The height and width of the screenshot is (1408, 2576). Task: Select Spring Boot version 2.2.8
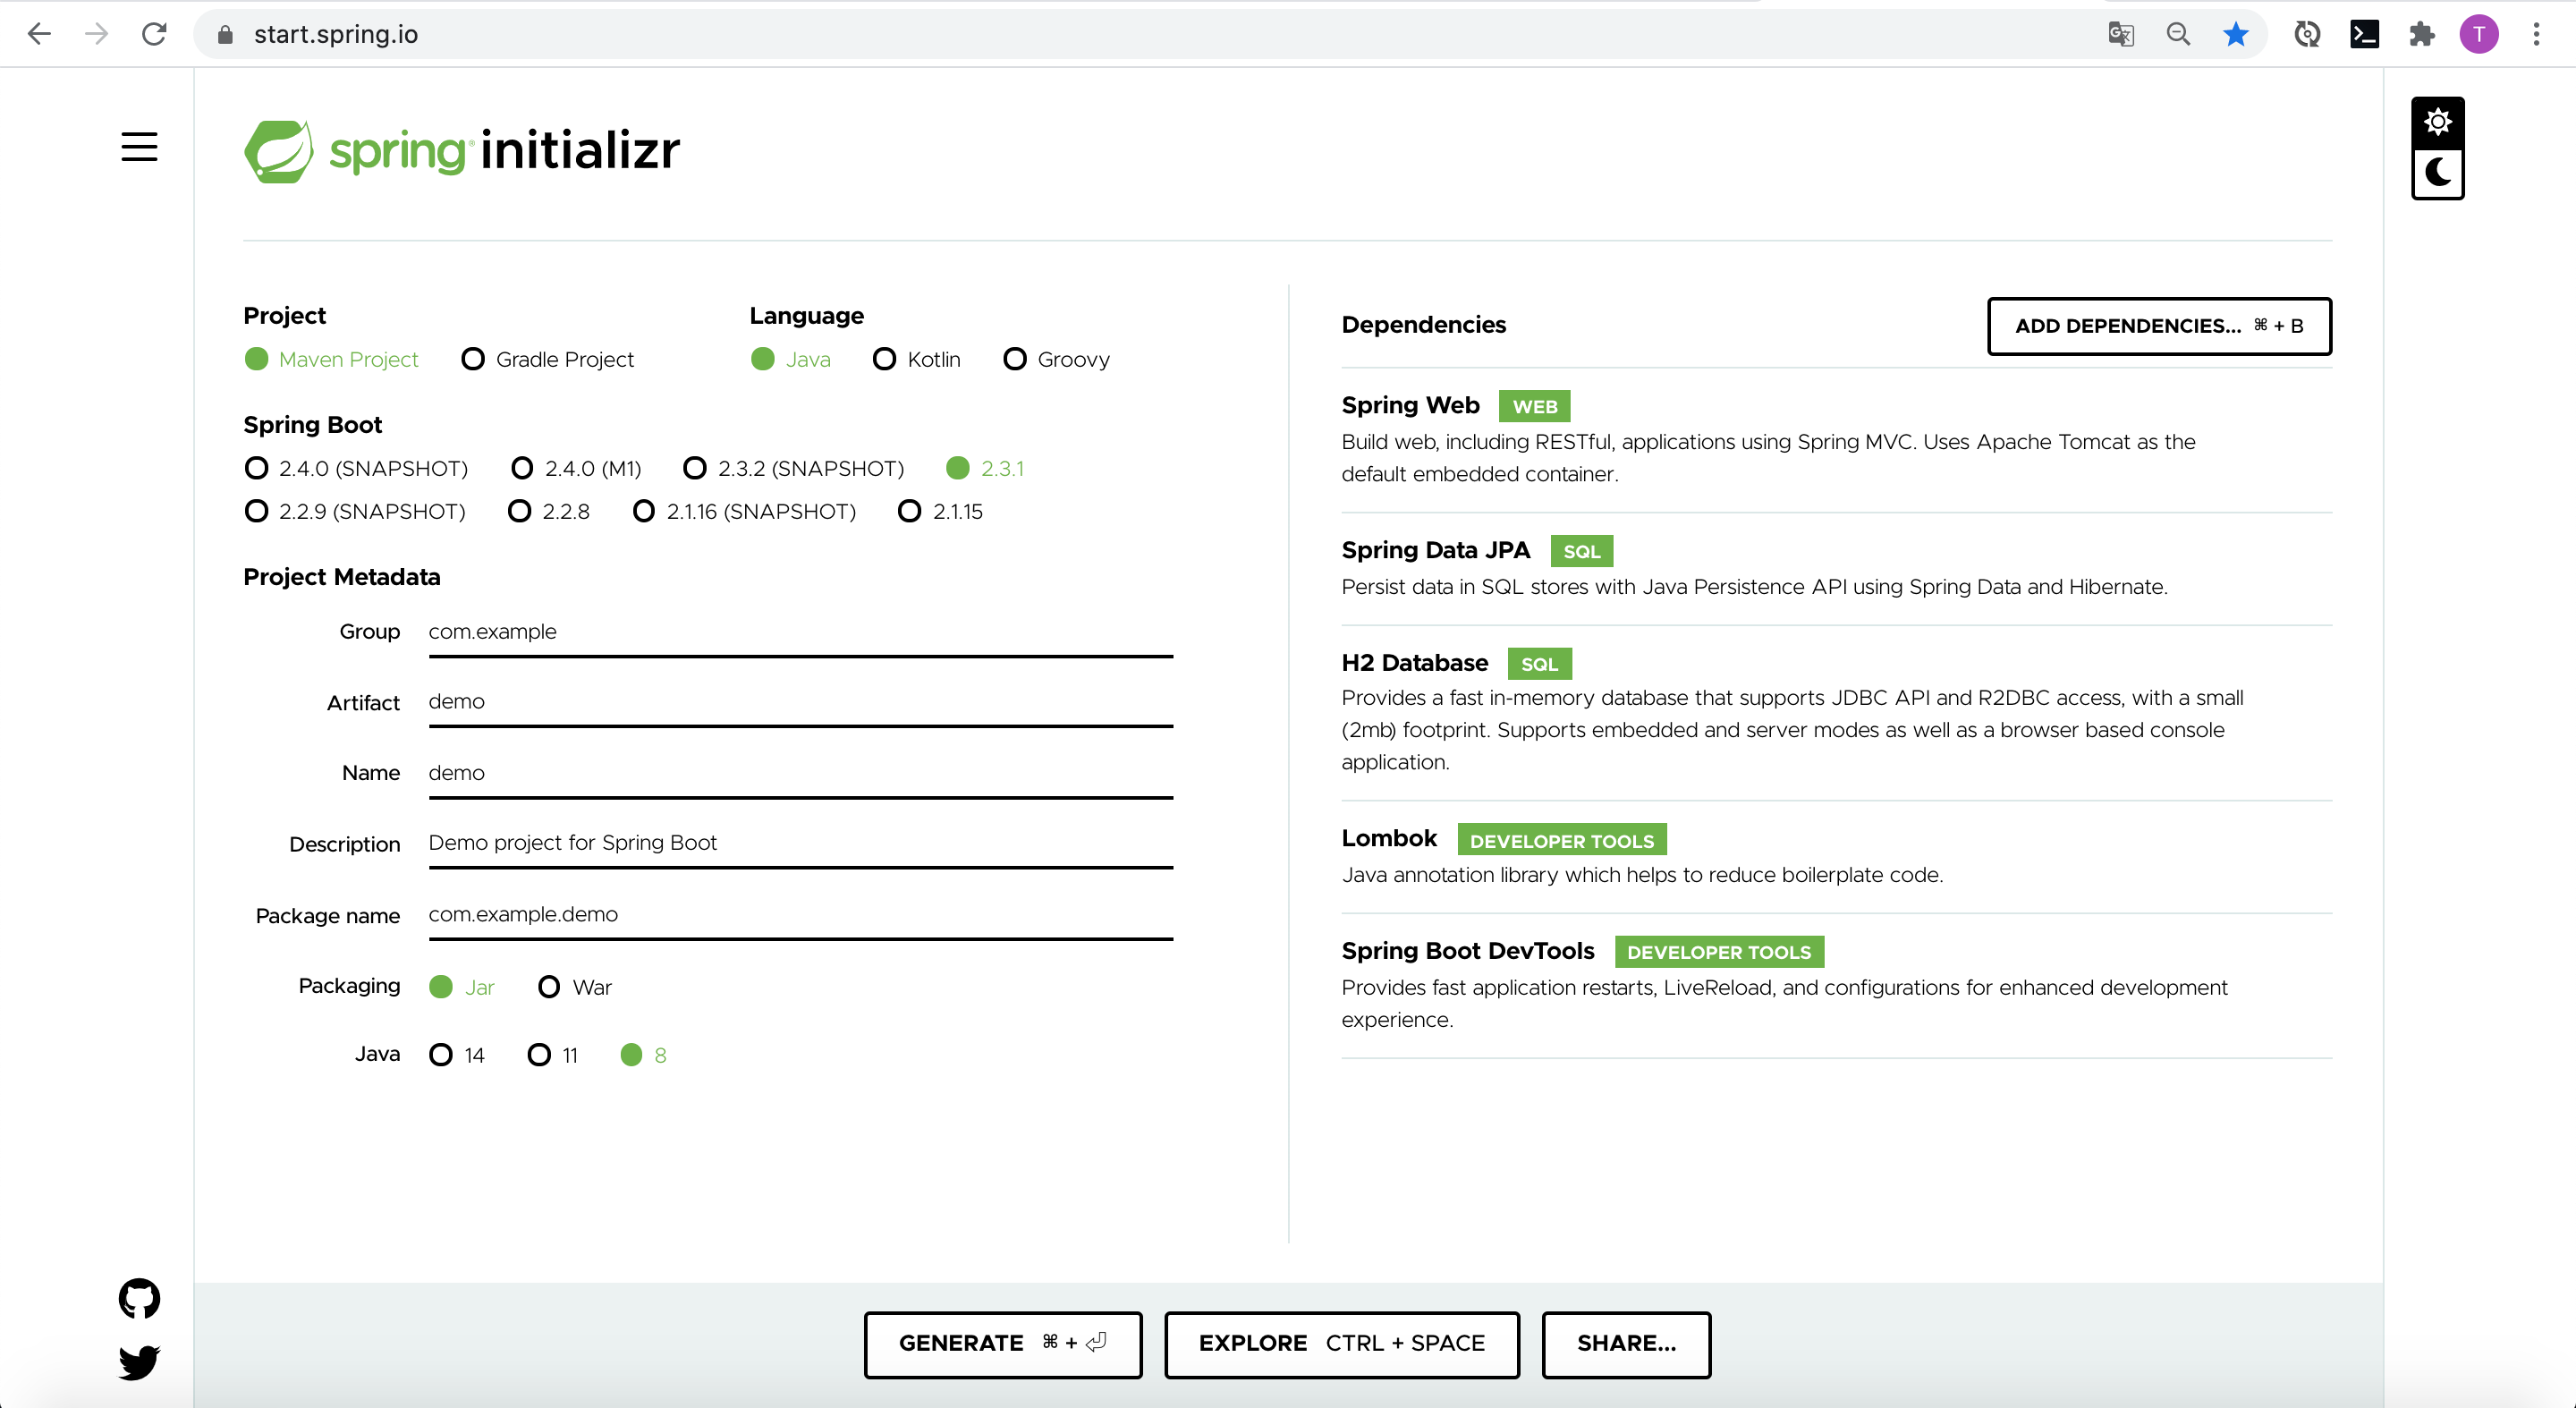click(x=519, y=511)
